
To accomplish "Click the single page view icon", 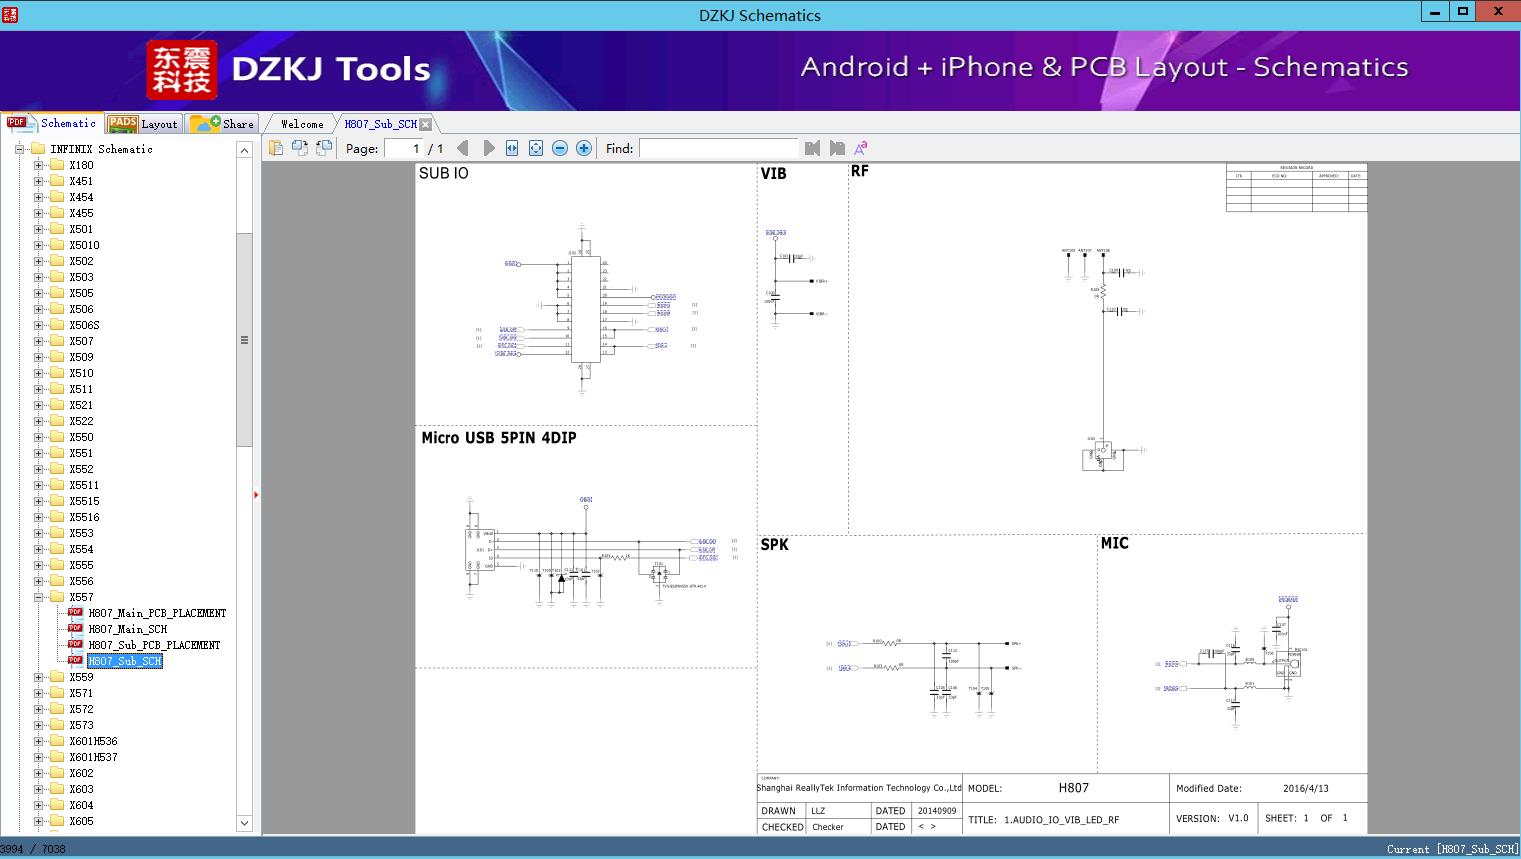I will pyautogui.click(x=277, y=147).
